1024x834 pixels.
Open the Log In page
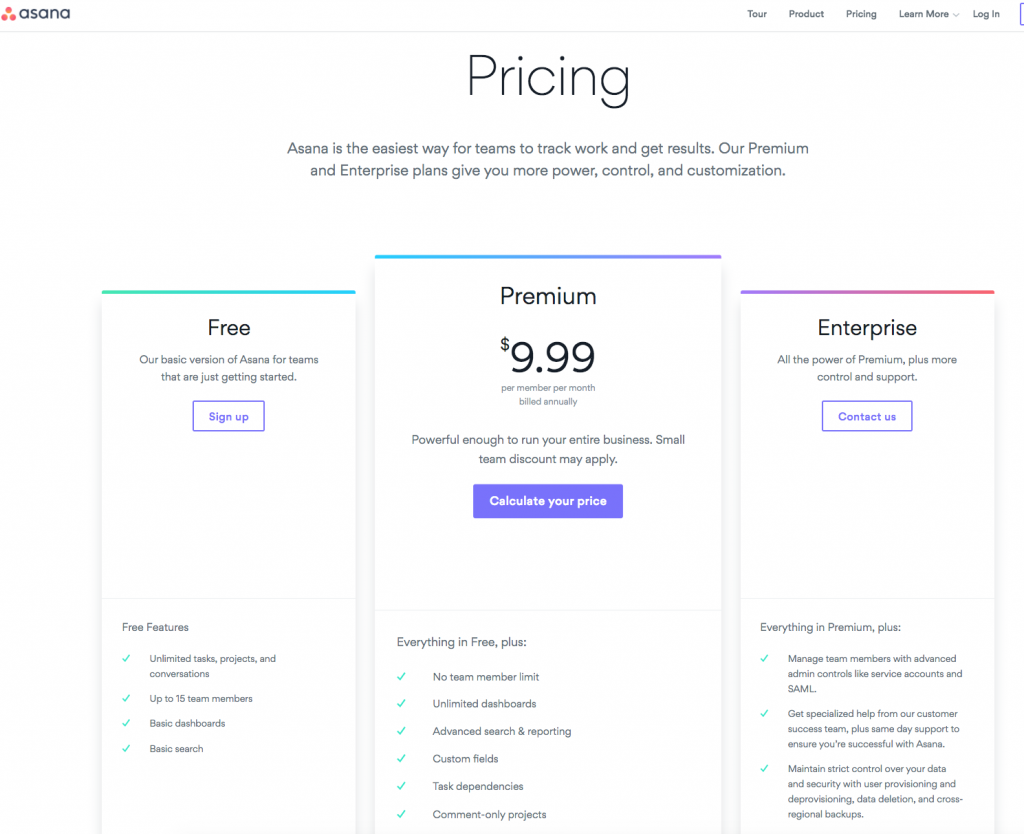coord(986,14)
